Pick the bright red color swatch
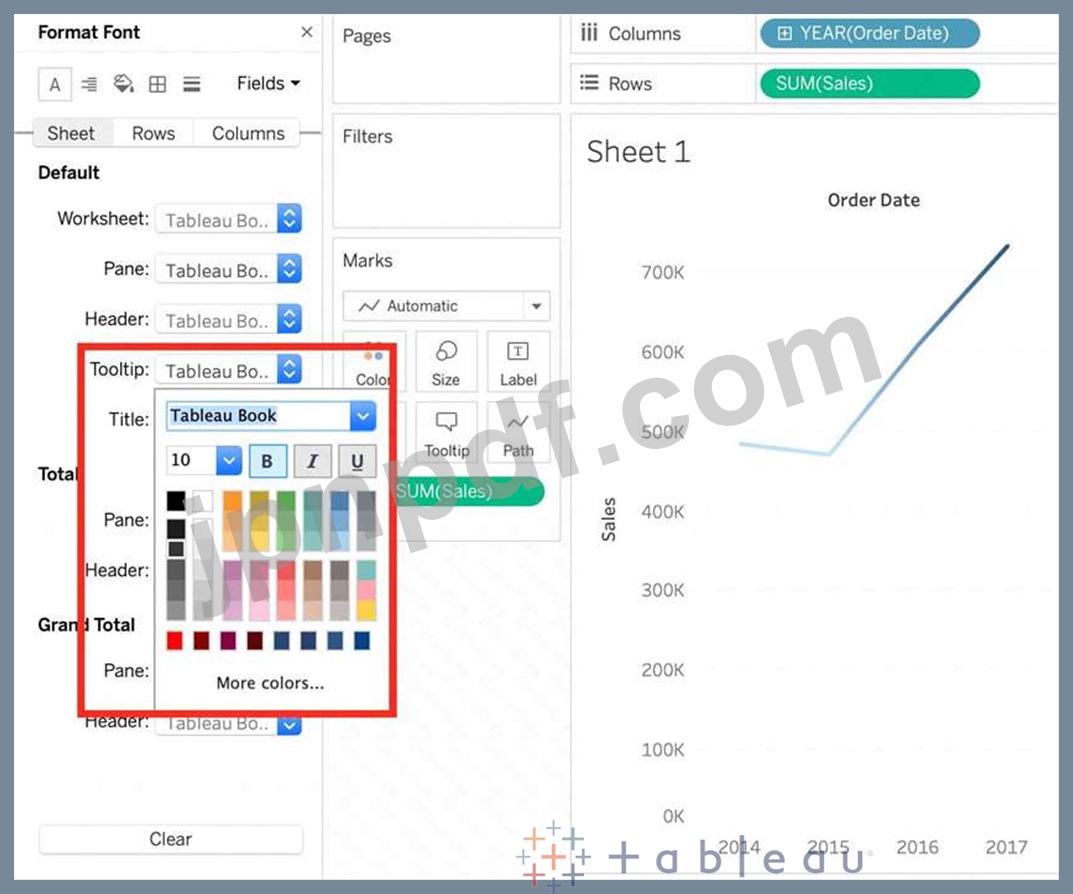This screenshot has height=894, width=1073. [176, 641]
